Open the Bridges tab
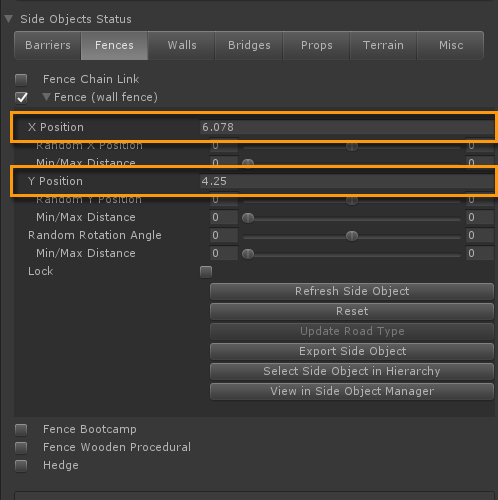 tap(249, 45)
